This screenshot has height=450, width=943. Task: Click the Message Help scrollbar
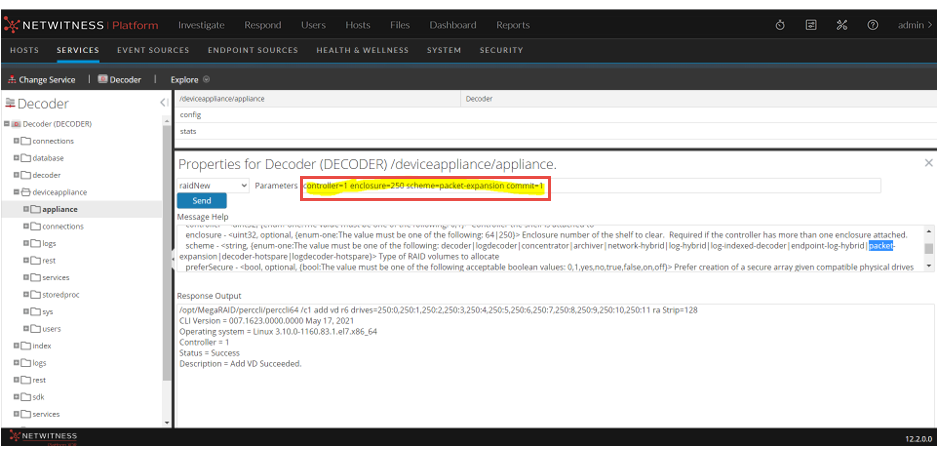pyautogui.click(x=929, y=250)
